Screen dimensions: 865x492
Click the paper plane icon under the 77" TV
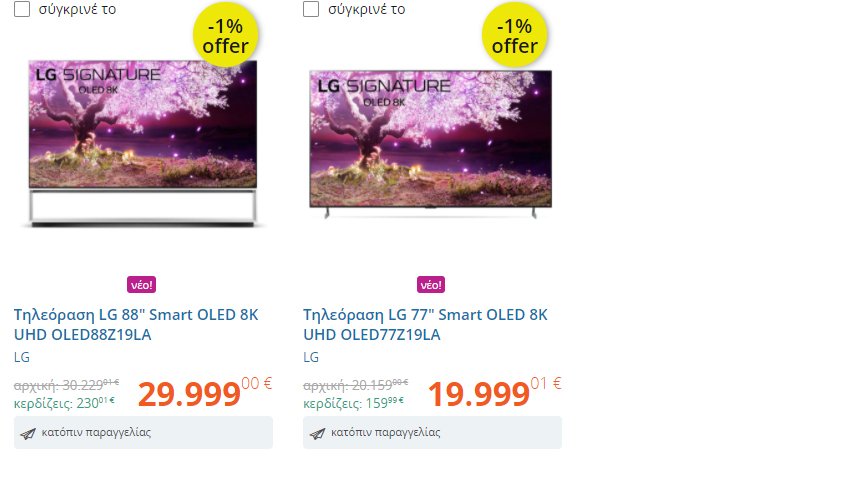click(317, 434)
